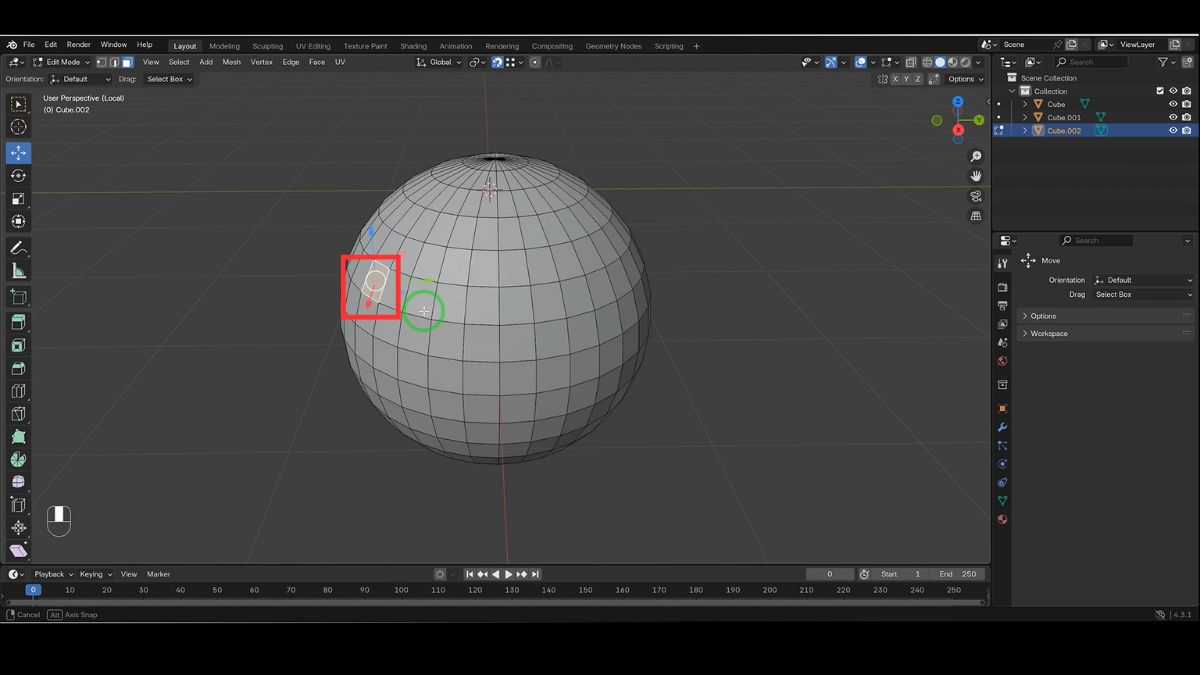Click the Options button in viewport header
Screen dimensions: 1200x675
(964, 79)
